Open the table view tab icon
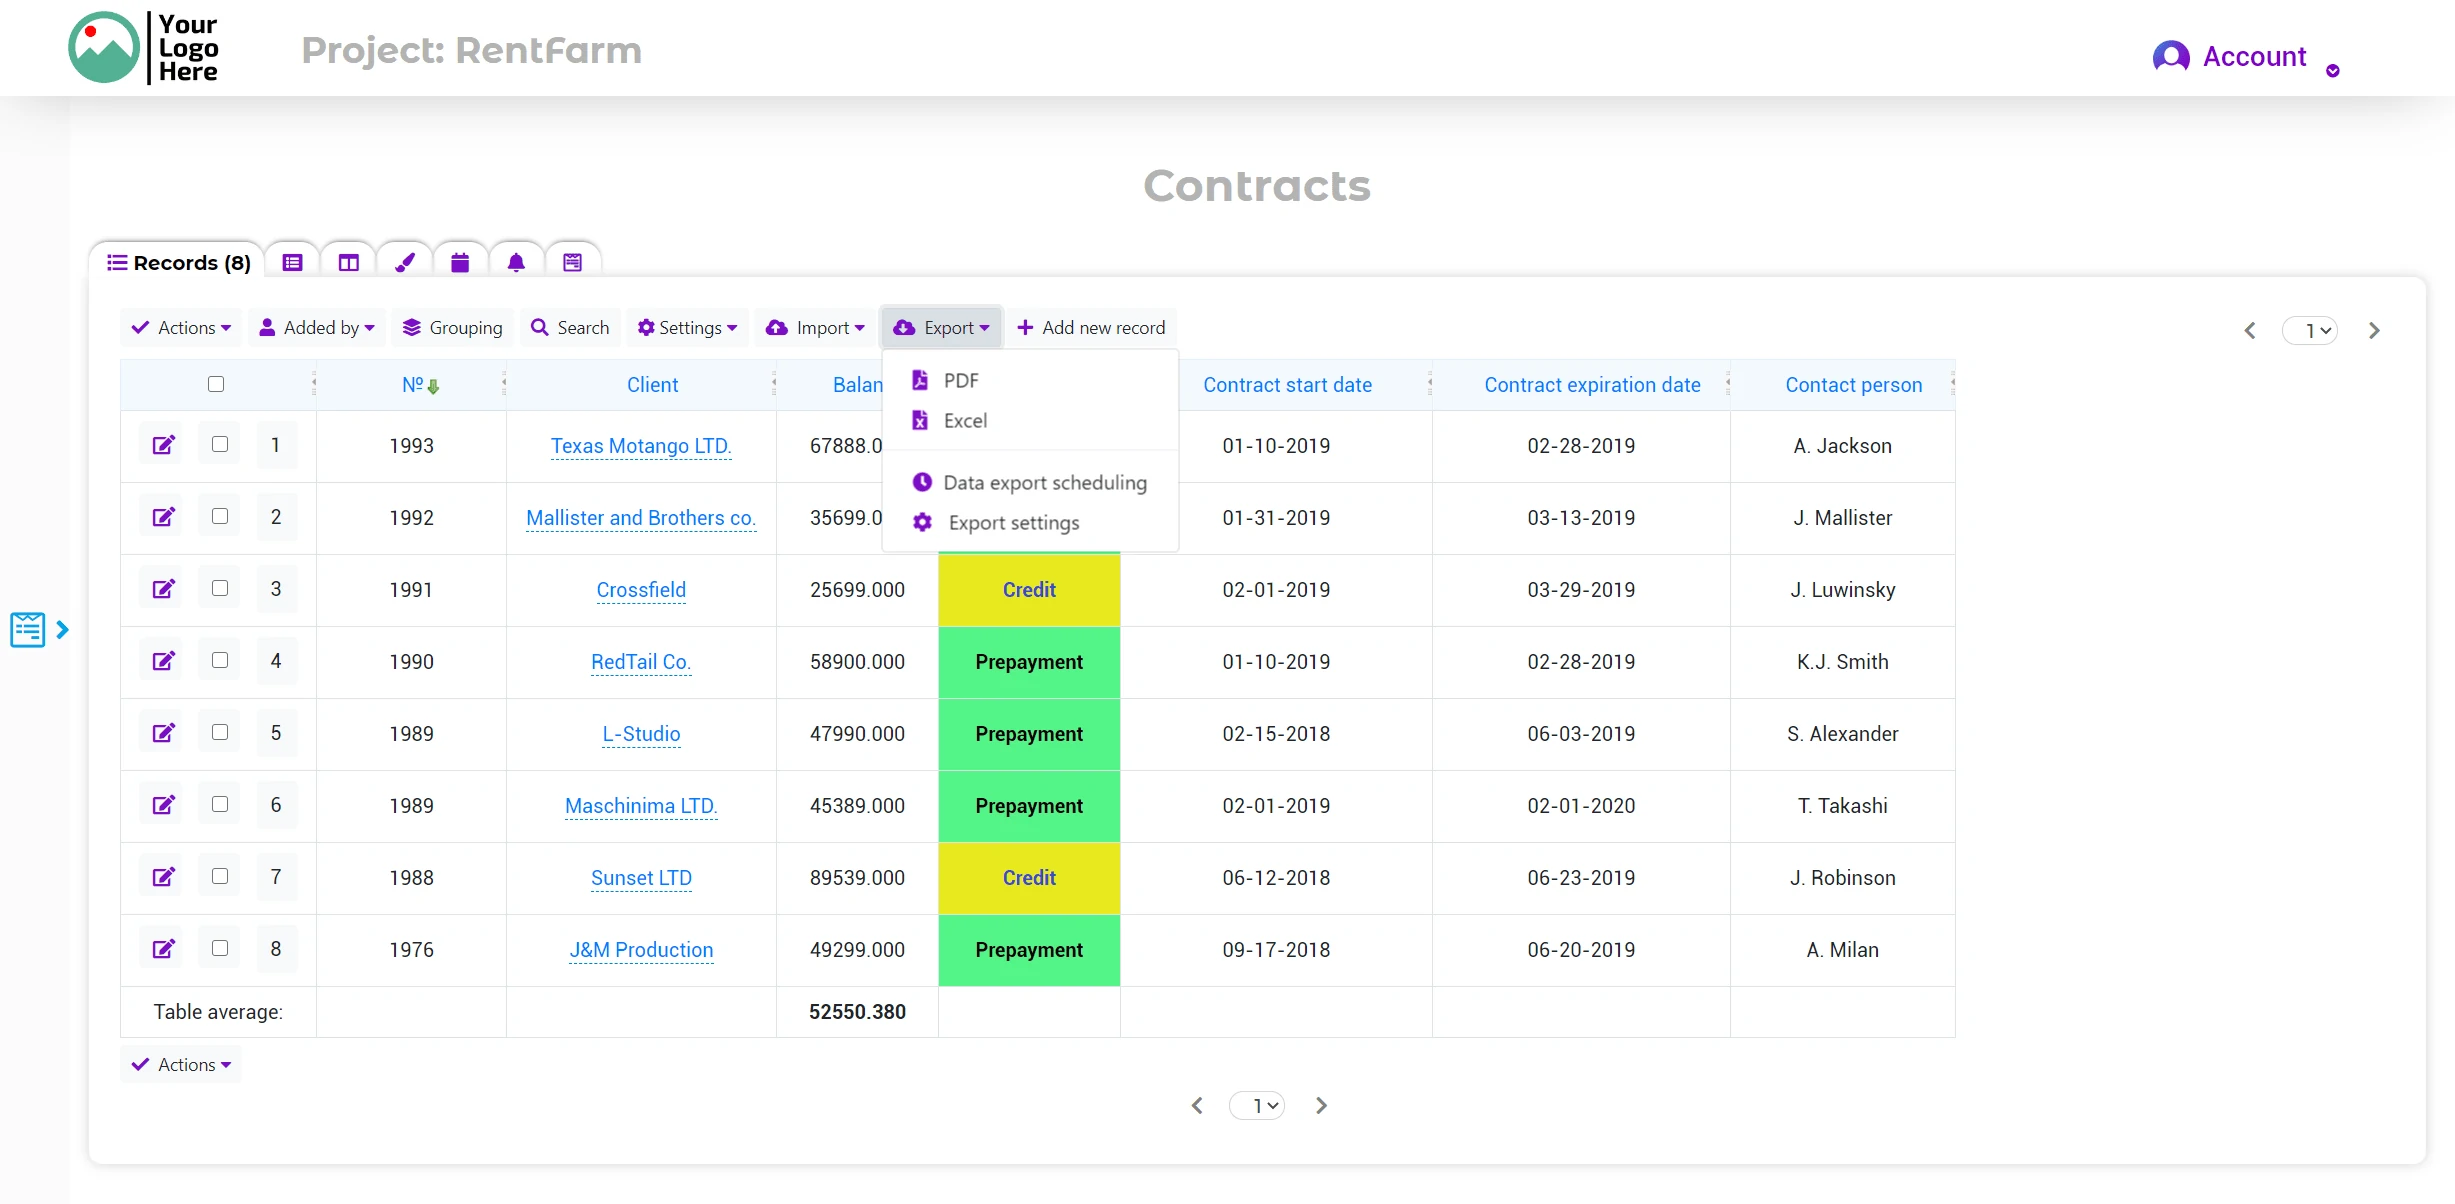Viewport: 2455px width, 1204px height. click(292, 262)
